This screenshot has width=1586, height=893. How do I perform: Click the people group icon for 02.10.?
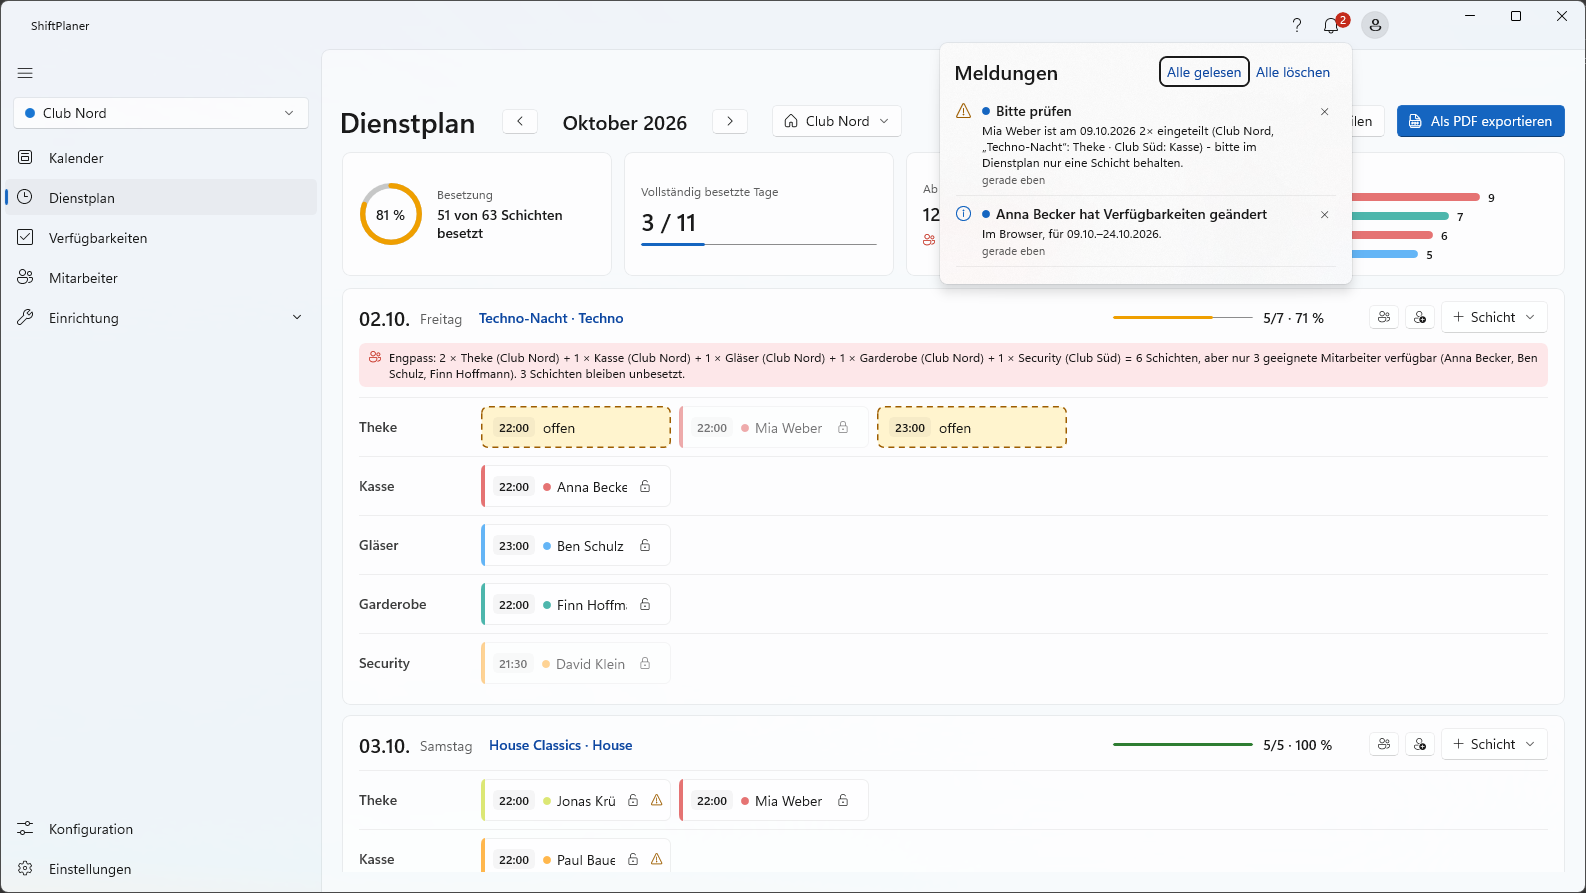(1384, 317)
